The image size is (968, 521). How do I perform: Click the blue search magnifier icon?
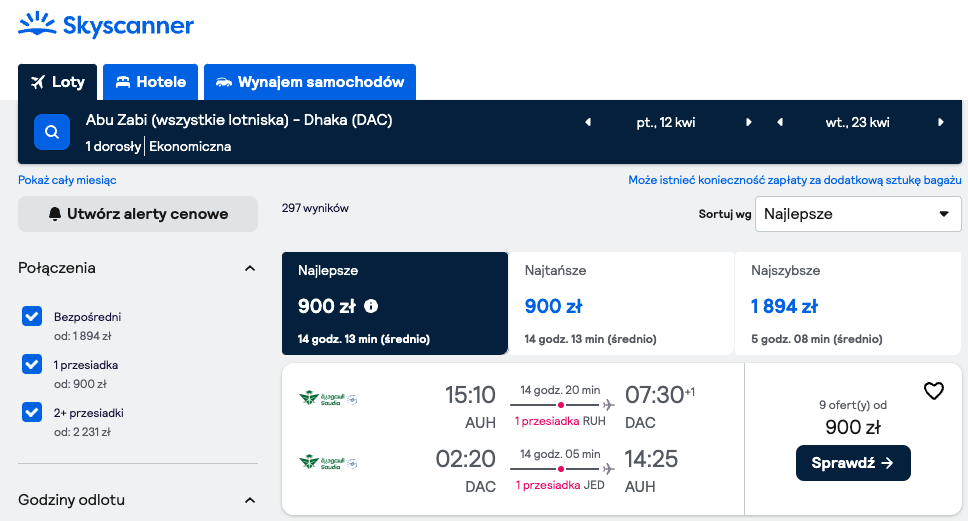click(x=52, y=132)
